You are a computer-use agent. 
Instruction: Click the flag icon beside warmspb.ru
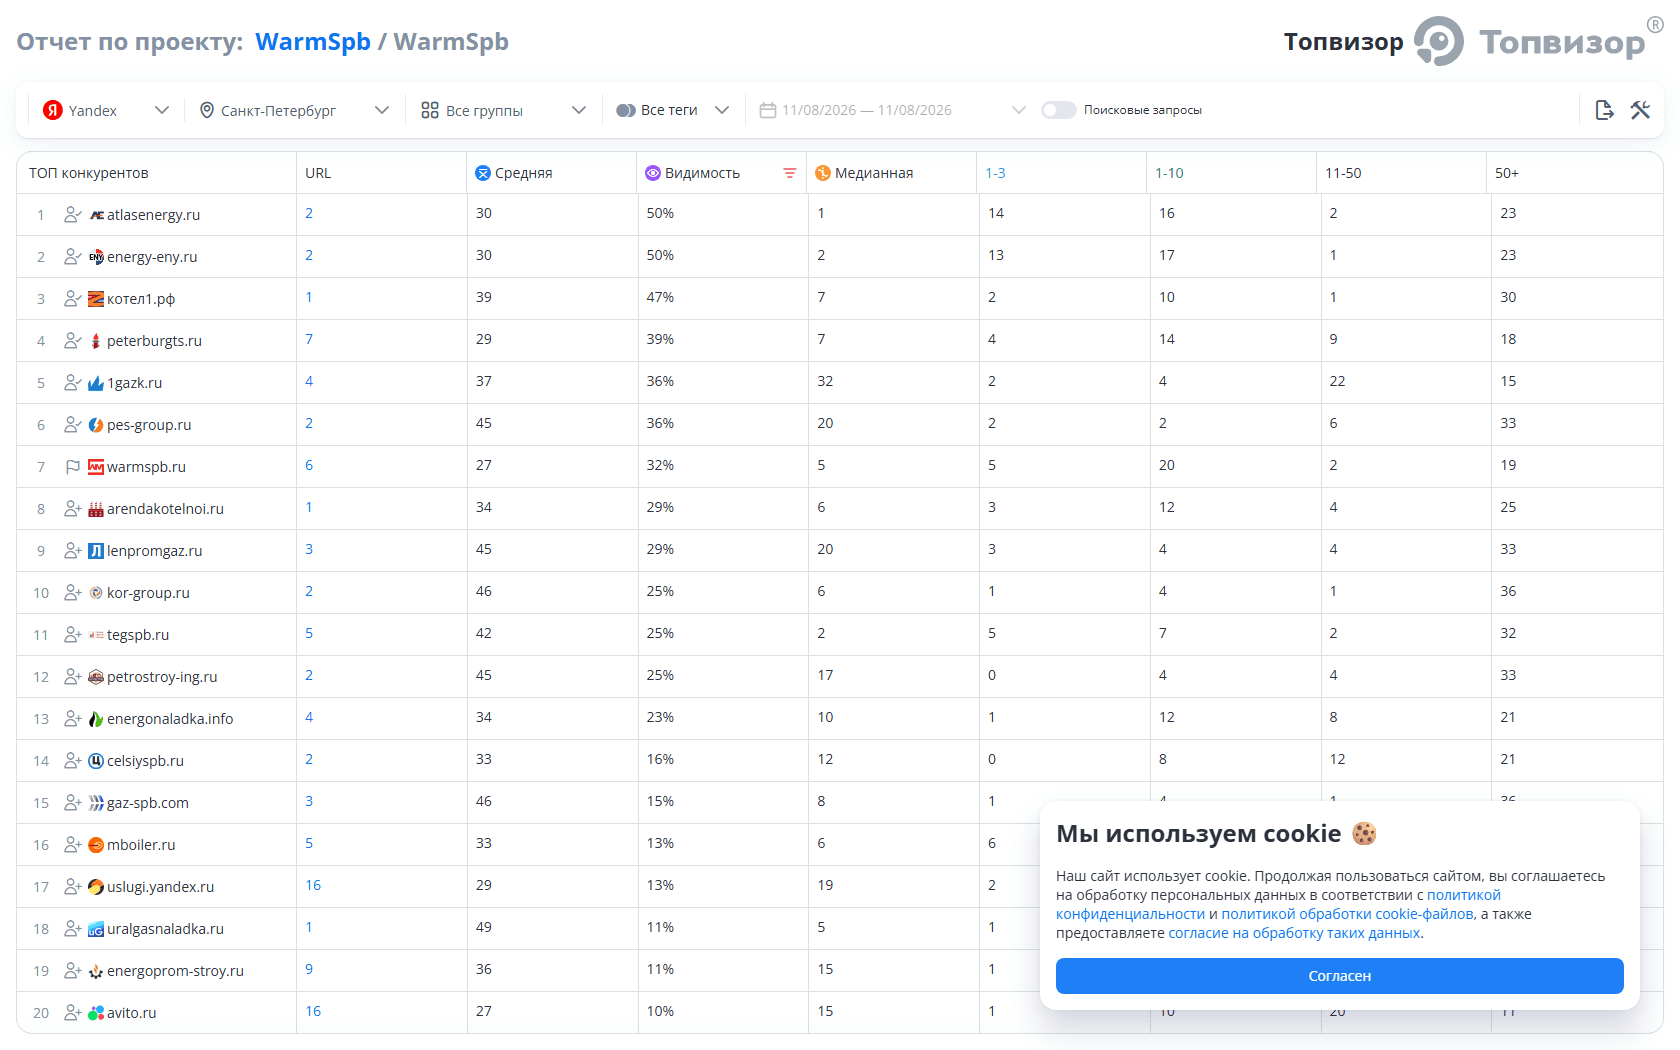click(x=73, y=466)
